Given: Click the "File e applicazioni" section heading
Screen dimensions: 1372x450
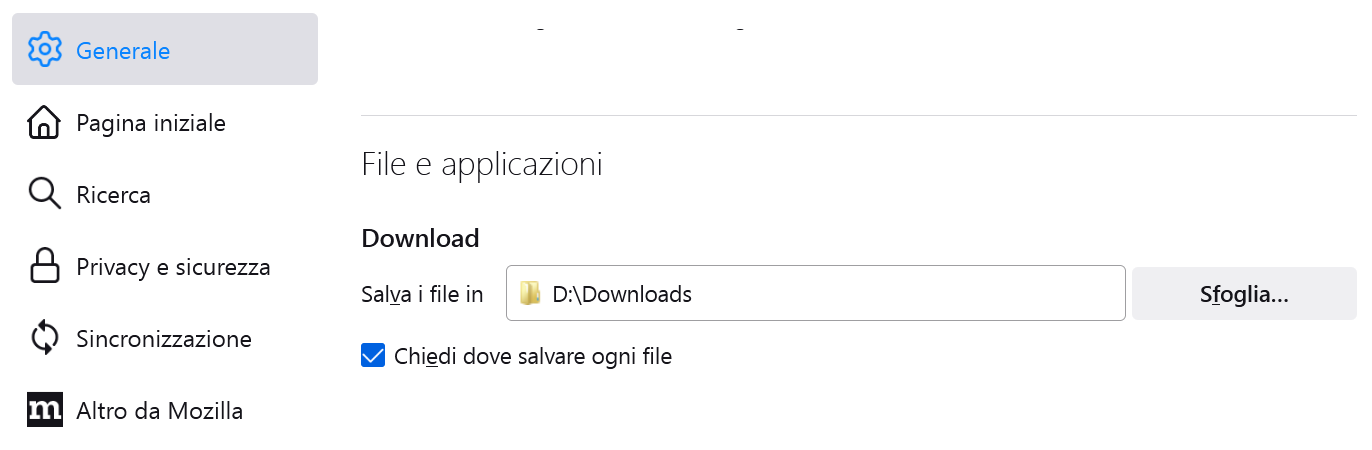Looking at the screenshot, I should click(482, 164).
